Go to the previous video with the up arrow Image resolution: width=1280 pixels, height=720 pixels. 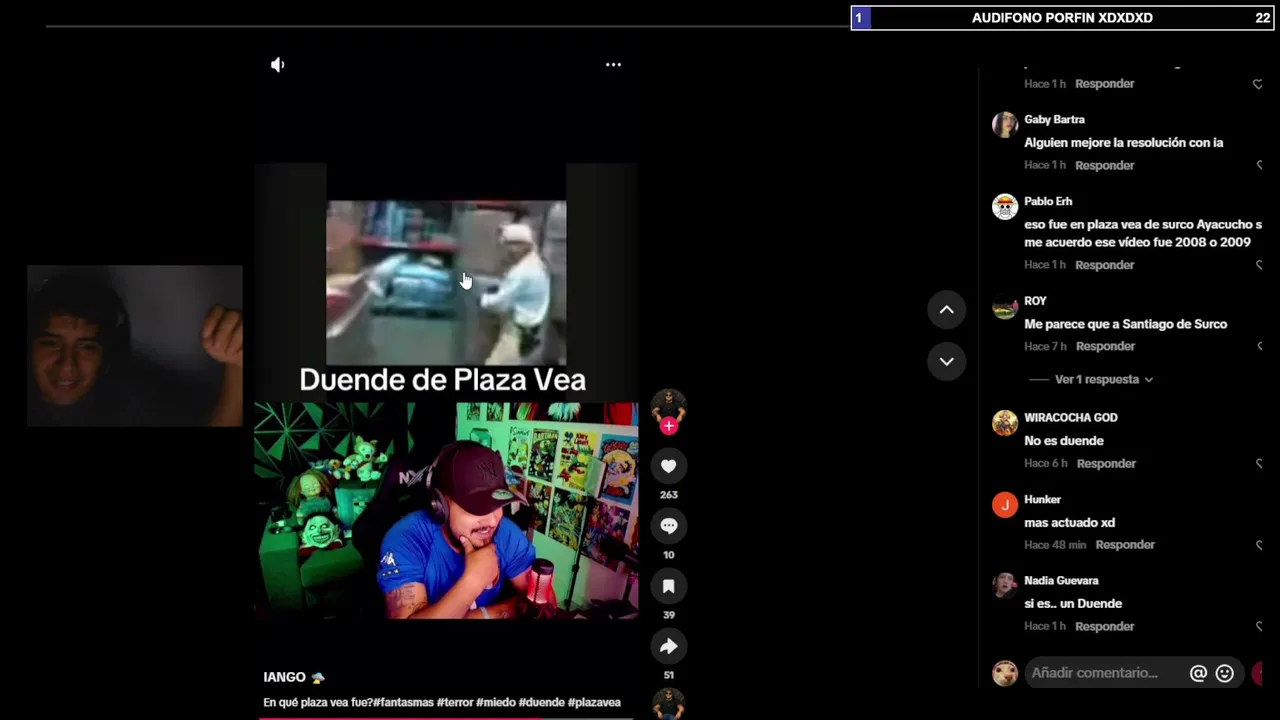point(946,310)
